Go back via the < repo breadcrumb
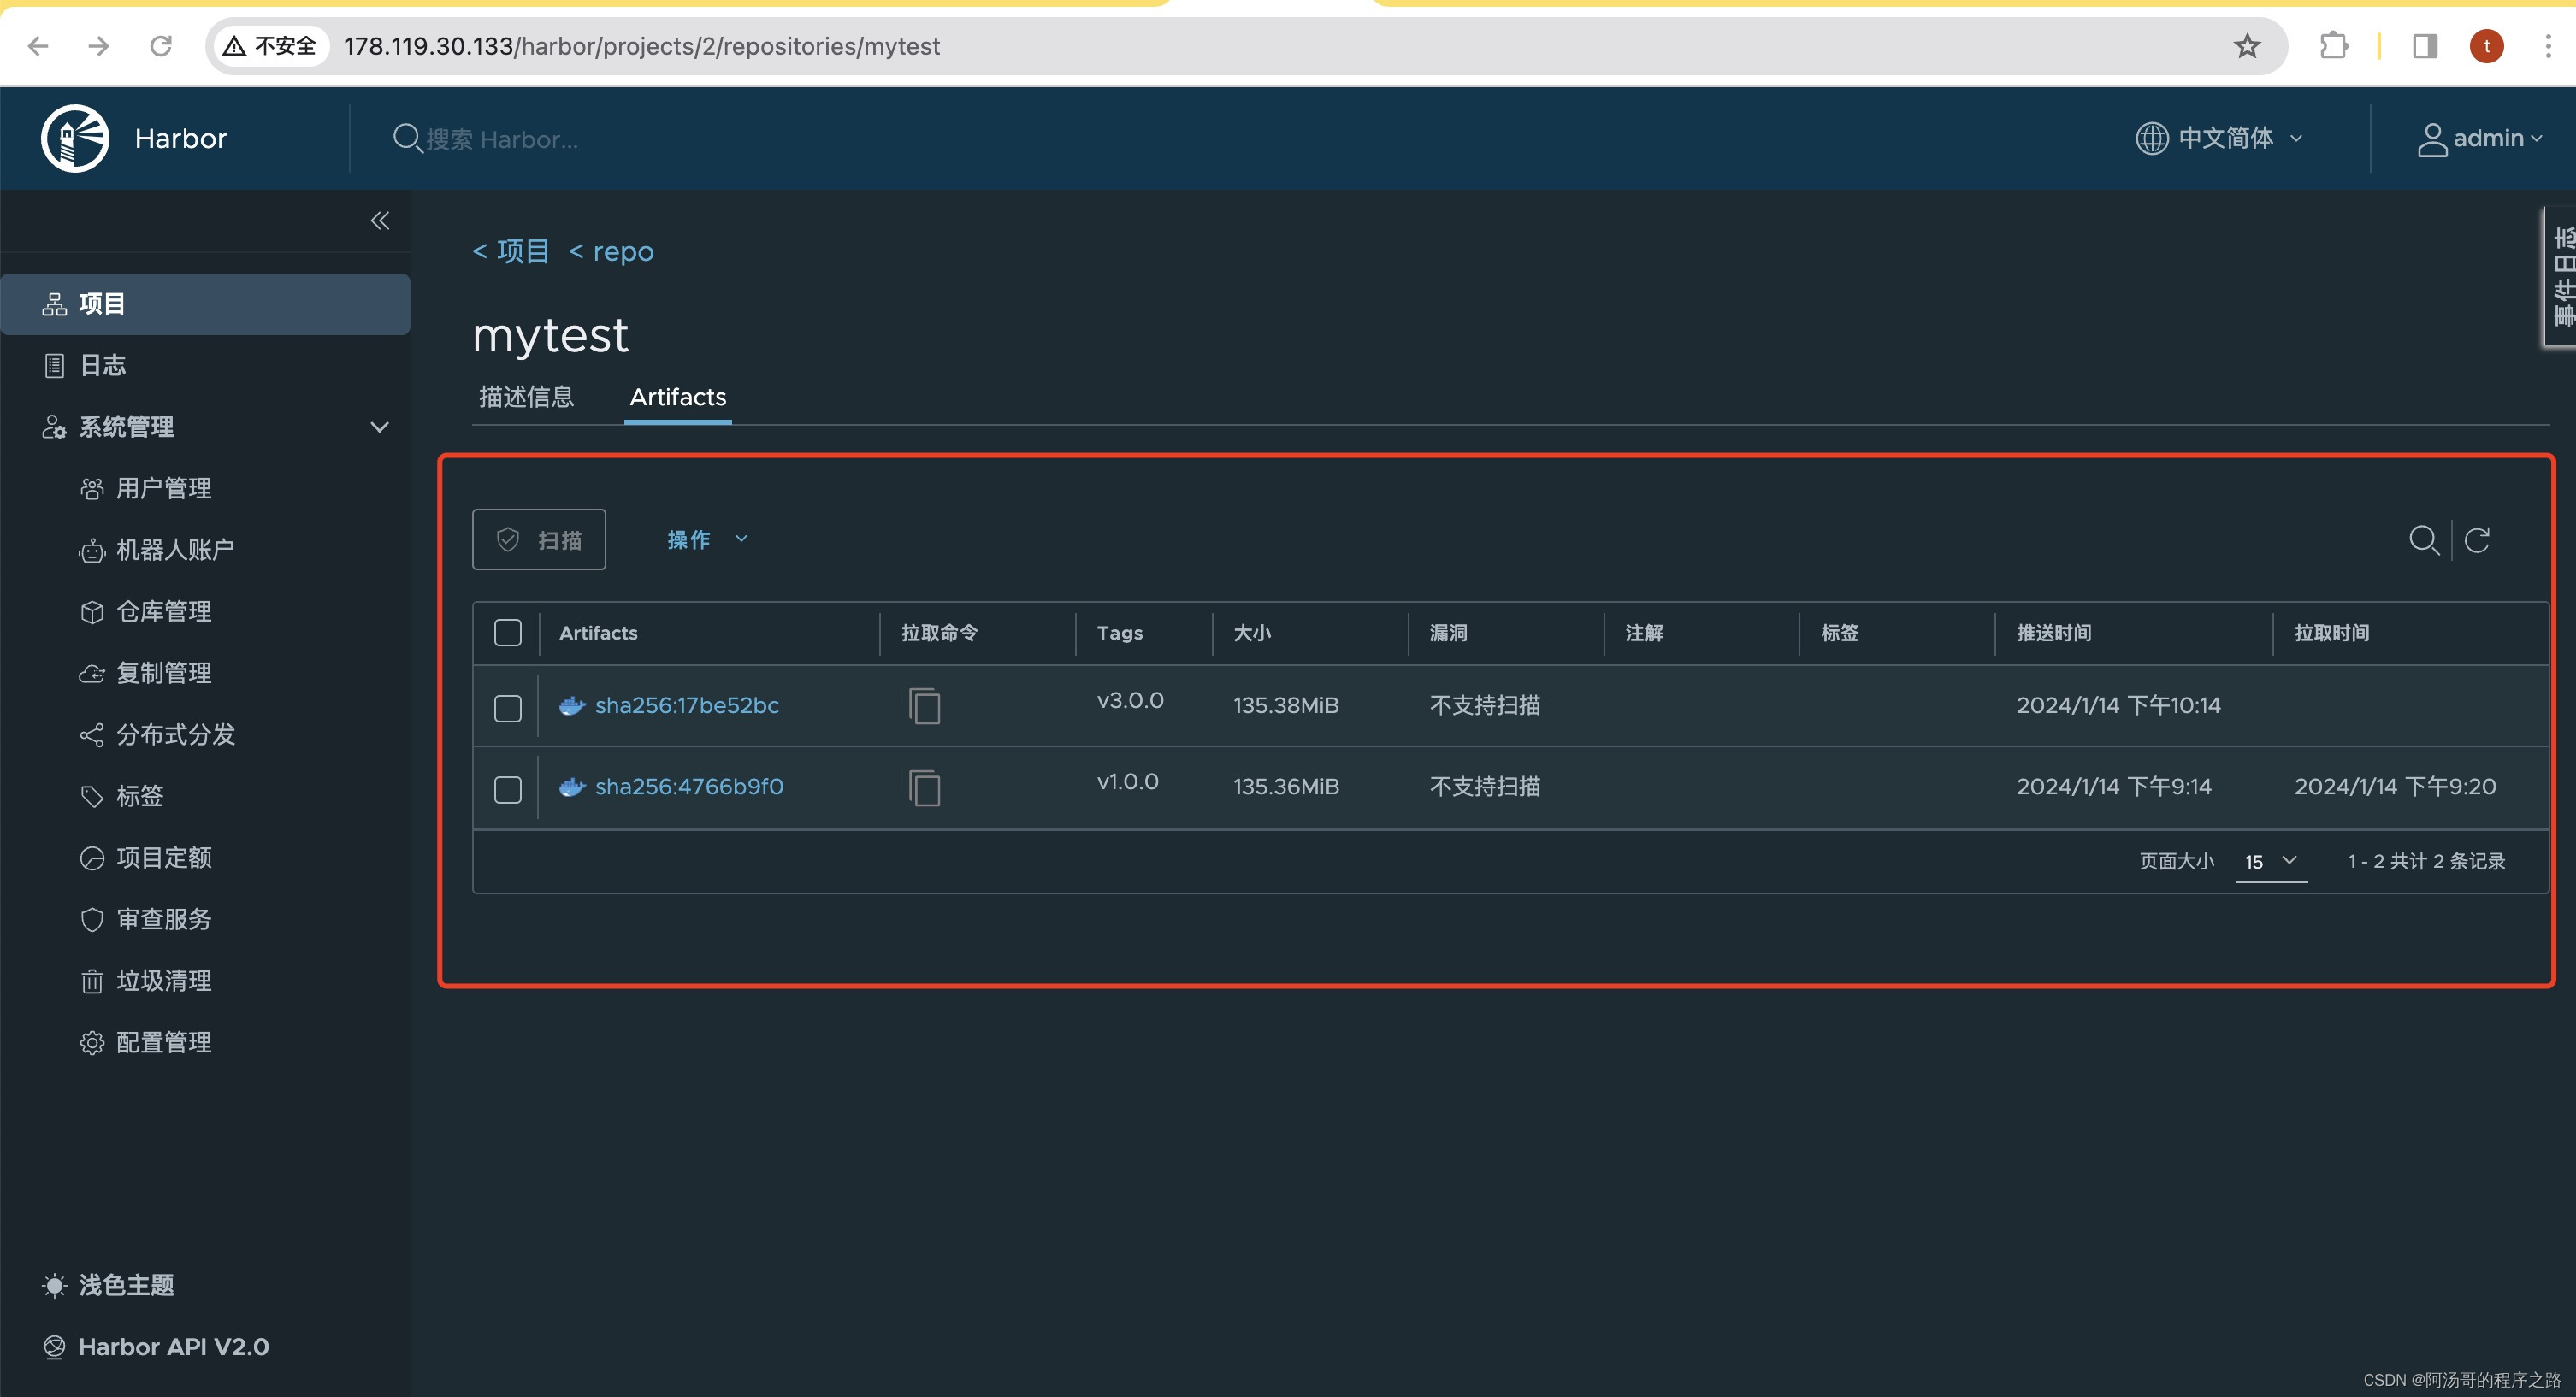2576x1397 pixels. point(611,251)
